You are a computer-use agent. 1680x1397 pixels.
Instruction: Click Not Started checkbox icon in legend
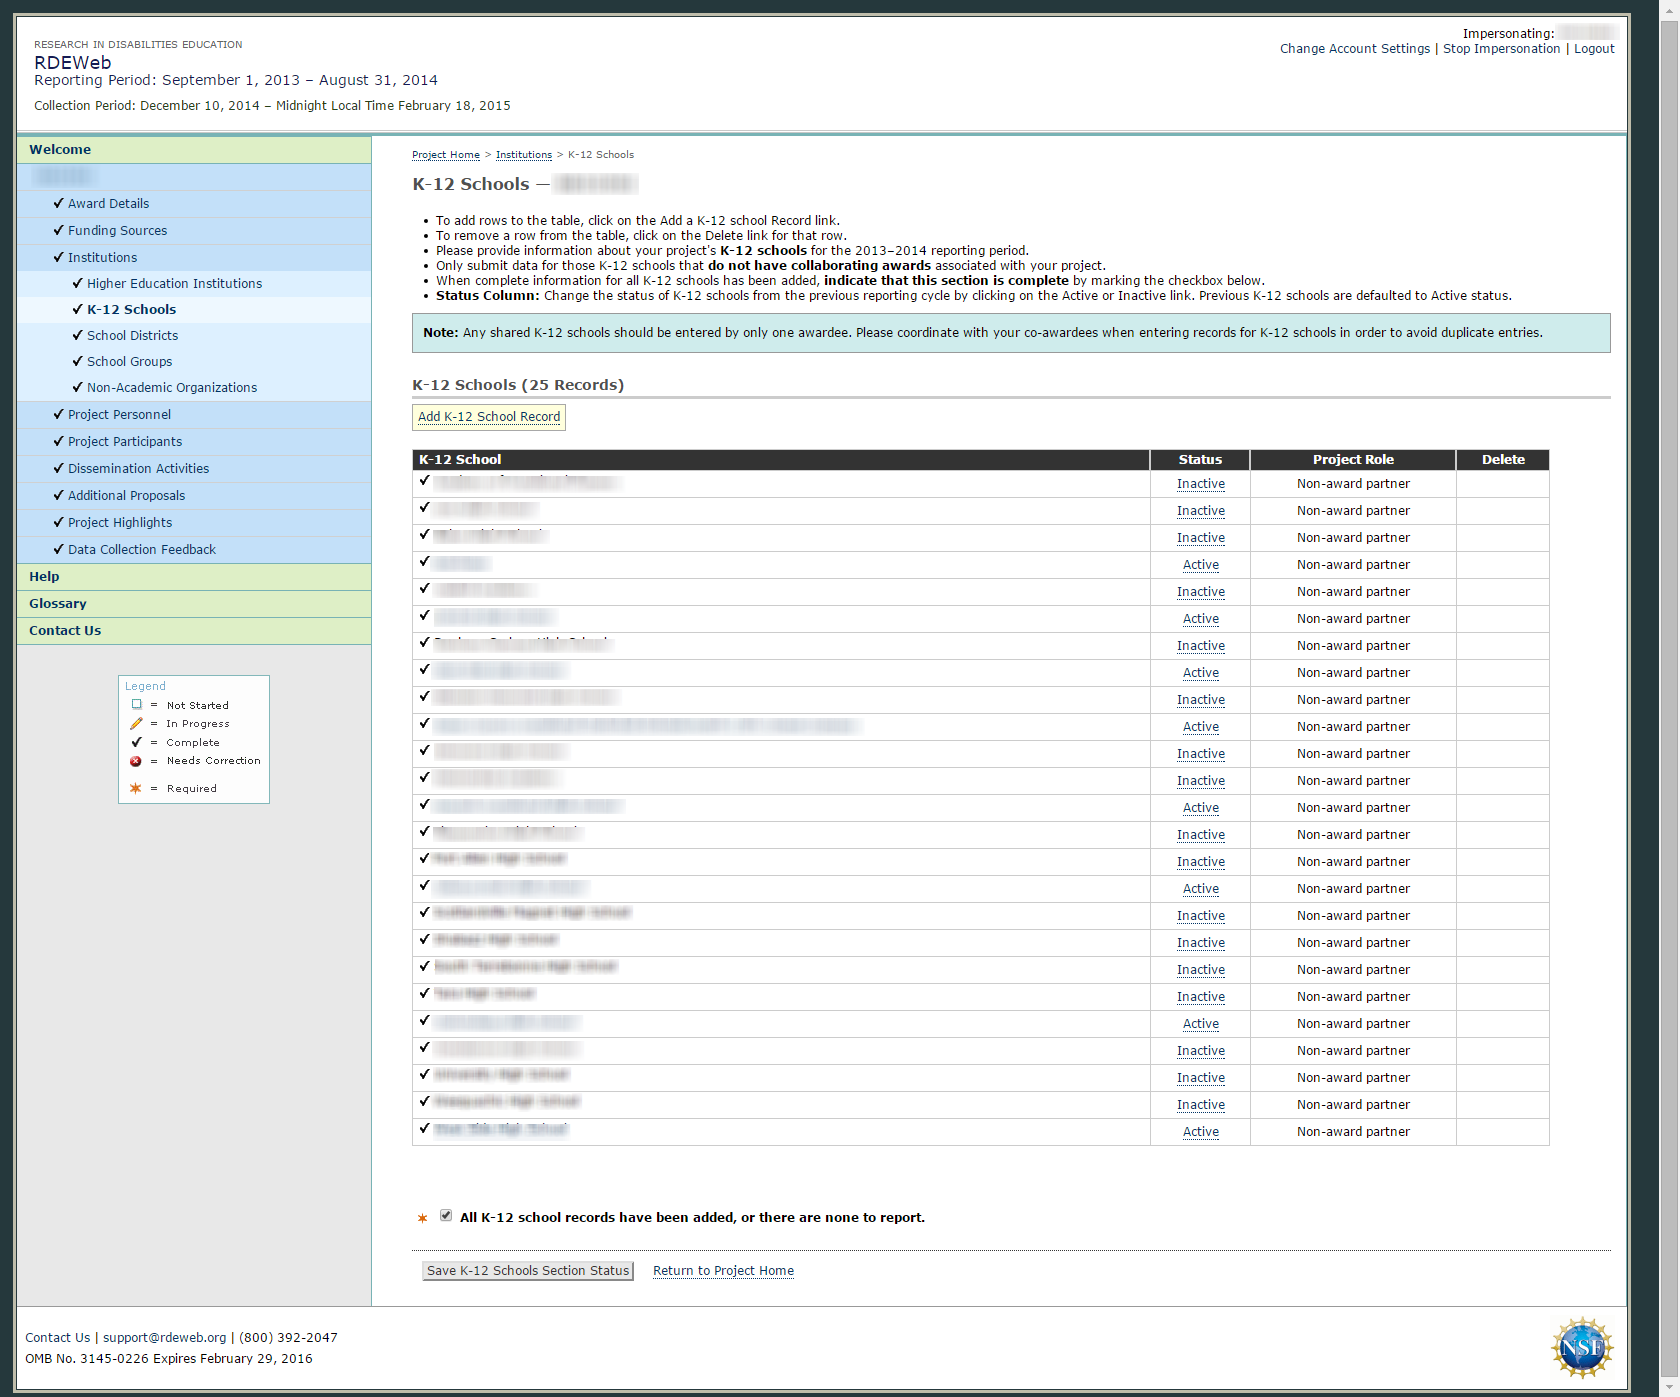[x=136, y=705]
